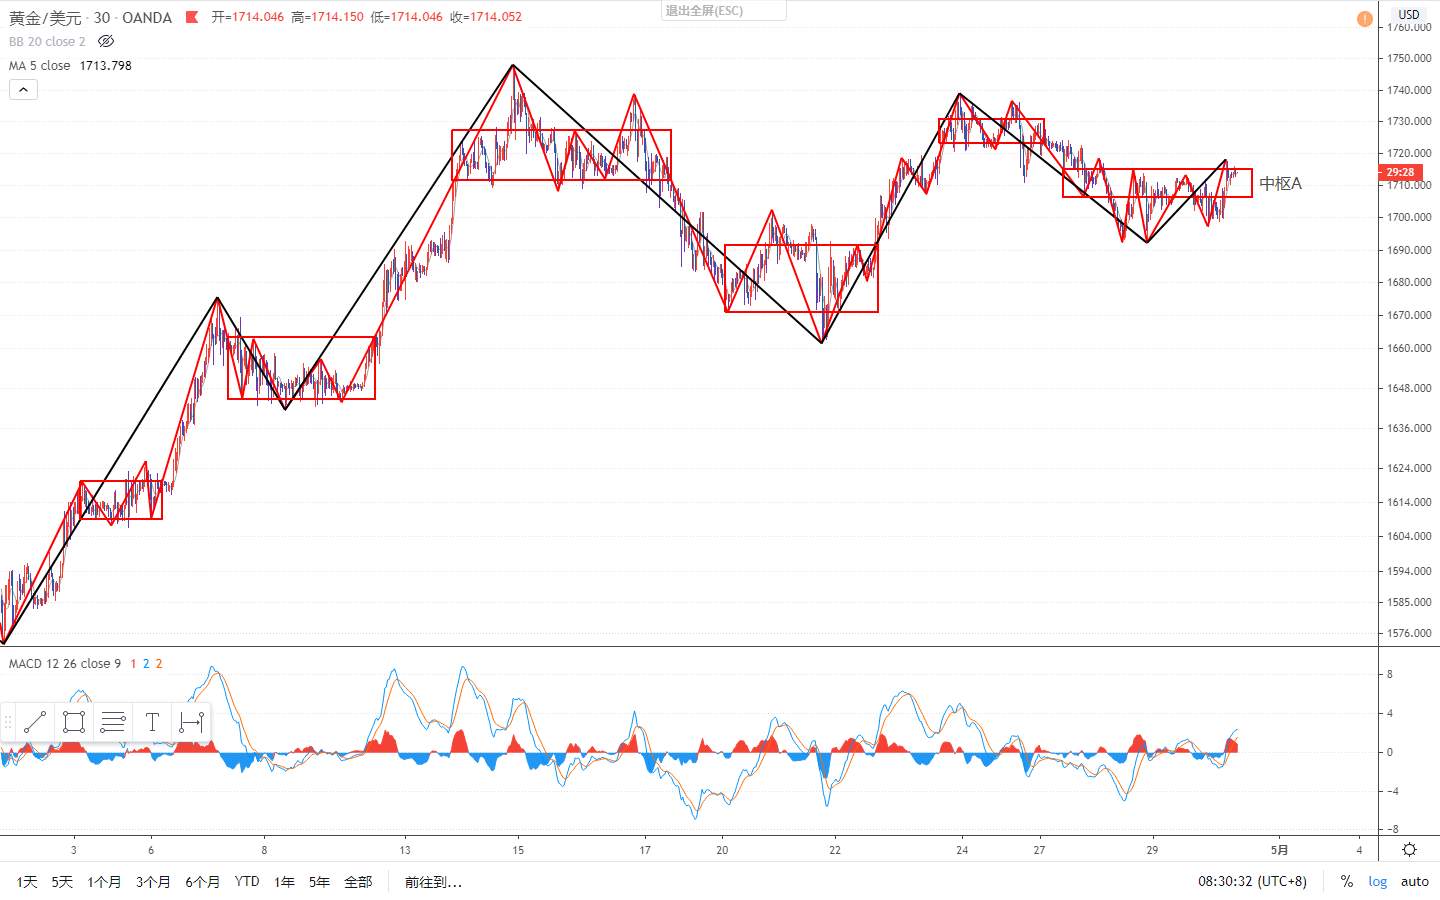Viewport: 1440px width, 900px height.
Task: Toggle visibility of BB 20 indicator
Action: 106,41
